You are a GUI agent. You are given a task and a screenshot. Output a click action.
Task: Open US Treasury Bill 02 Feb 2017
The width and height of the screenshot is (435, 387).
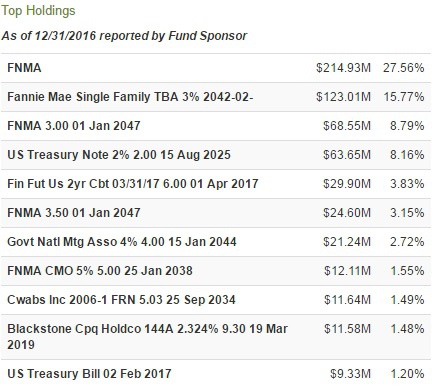pos(89,374)
